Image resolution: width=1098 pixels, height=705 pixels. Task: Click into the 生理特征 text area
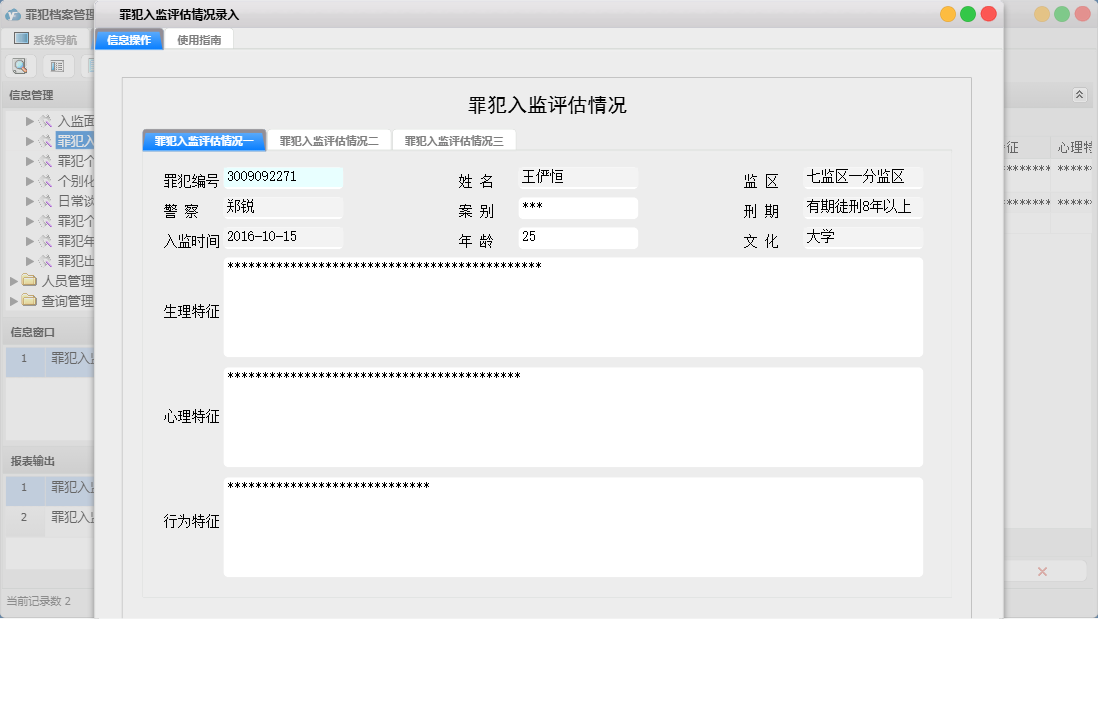coord(572,308)
